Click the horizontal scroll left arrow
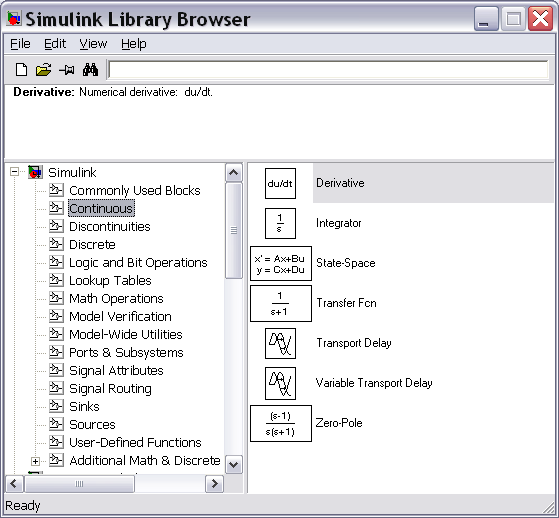Image resolution: width=559 pixels, height=518 pixels. click(x=14, y=484)
